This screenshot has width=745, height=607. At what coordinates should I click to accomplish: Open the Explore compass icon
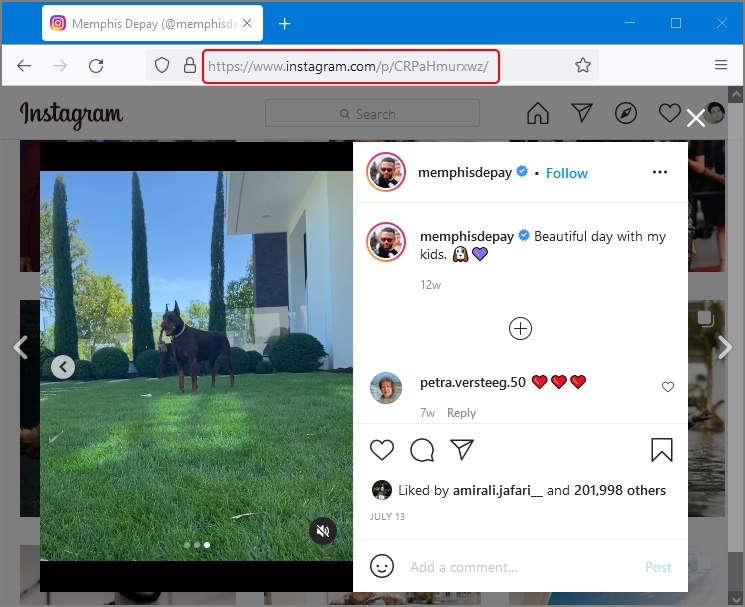626,113
